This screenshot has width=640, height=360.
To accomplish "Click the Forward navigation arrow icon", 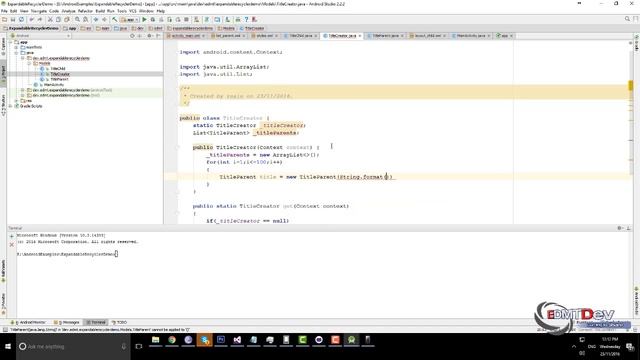I will 104,20.
